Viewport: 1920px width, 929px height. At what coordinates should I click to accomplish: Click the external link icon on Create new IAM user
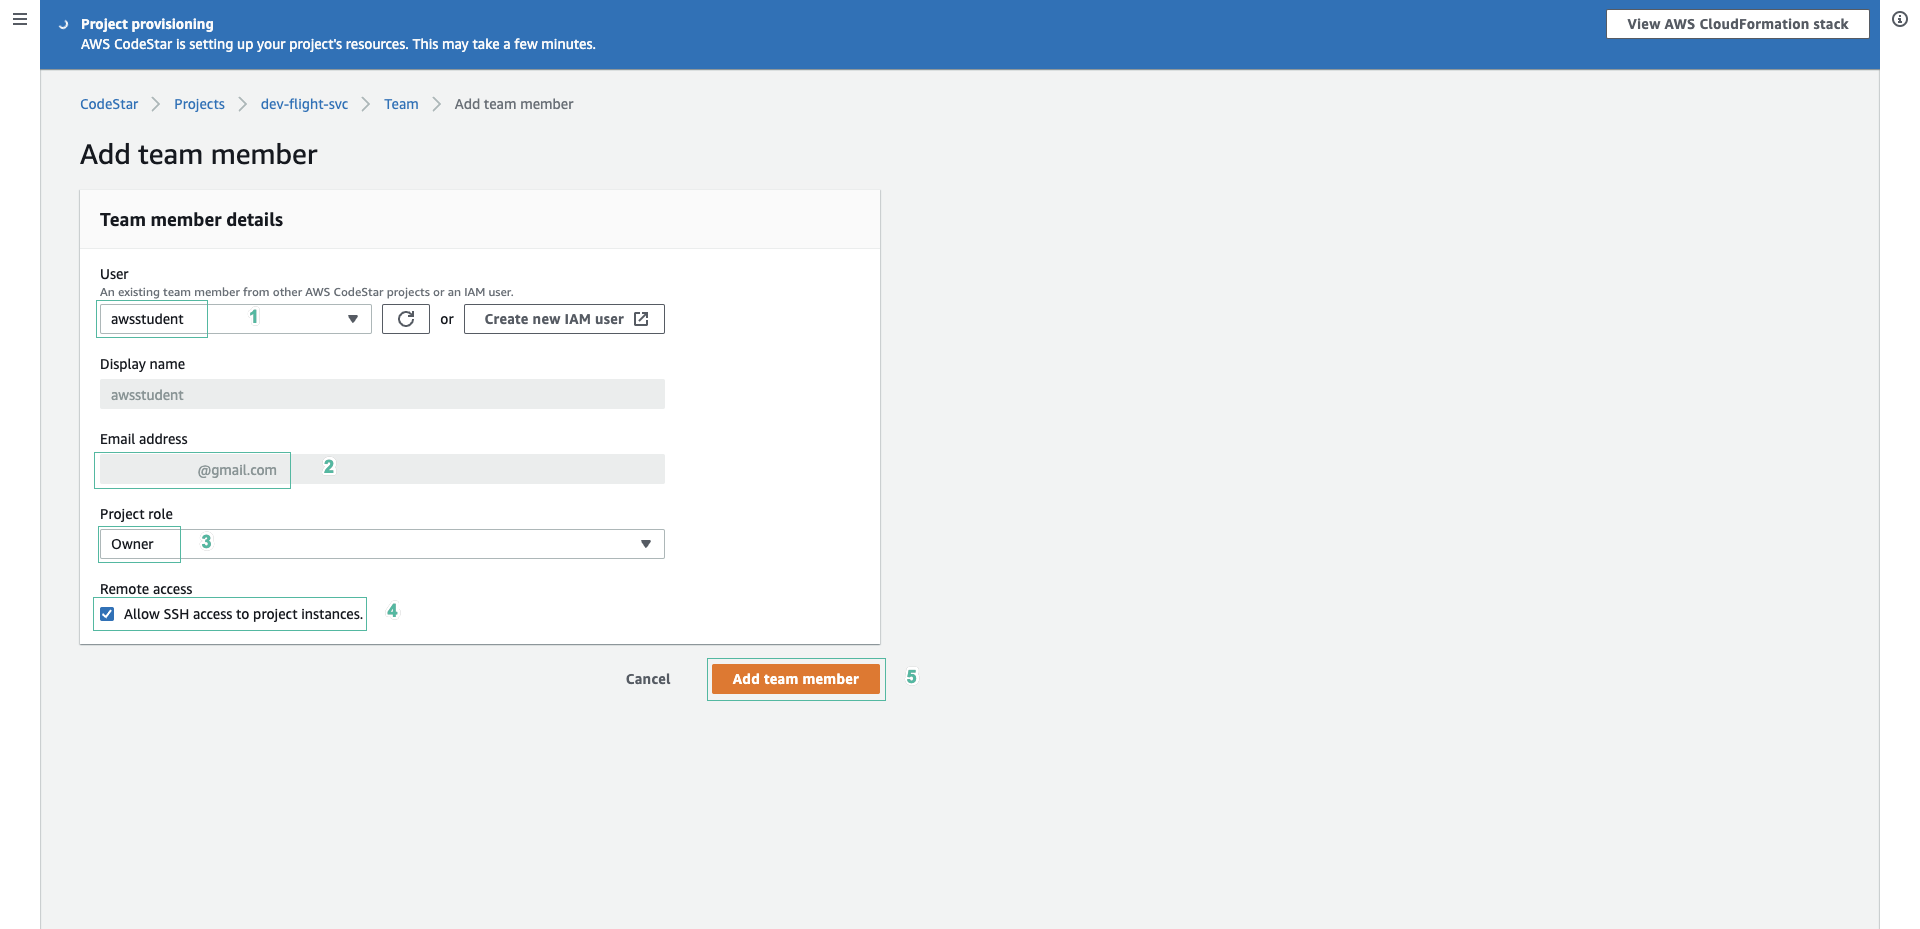[x=642, y=319]
